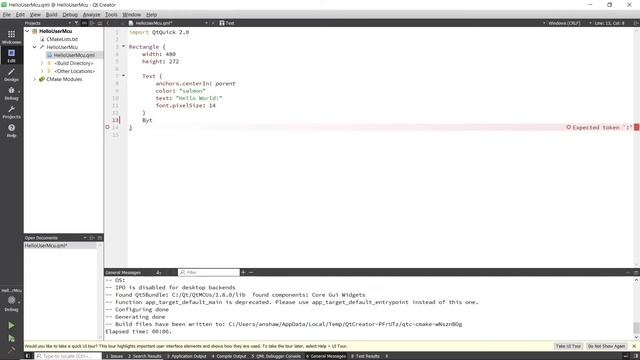
Task: Switch to Edit mode
Action: click(x=11, y=56)
